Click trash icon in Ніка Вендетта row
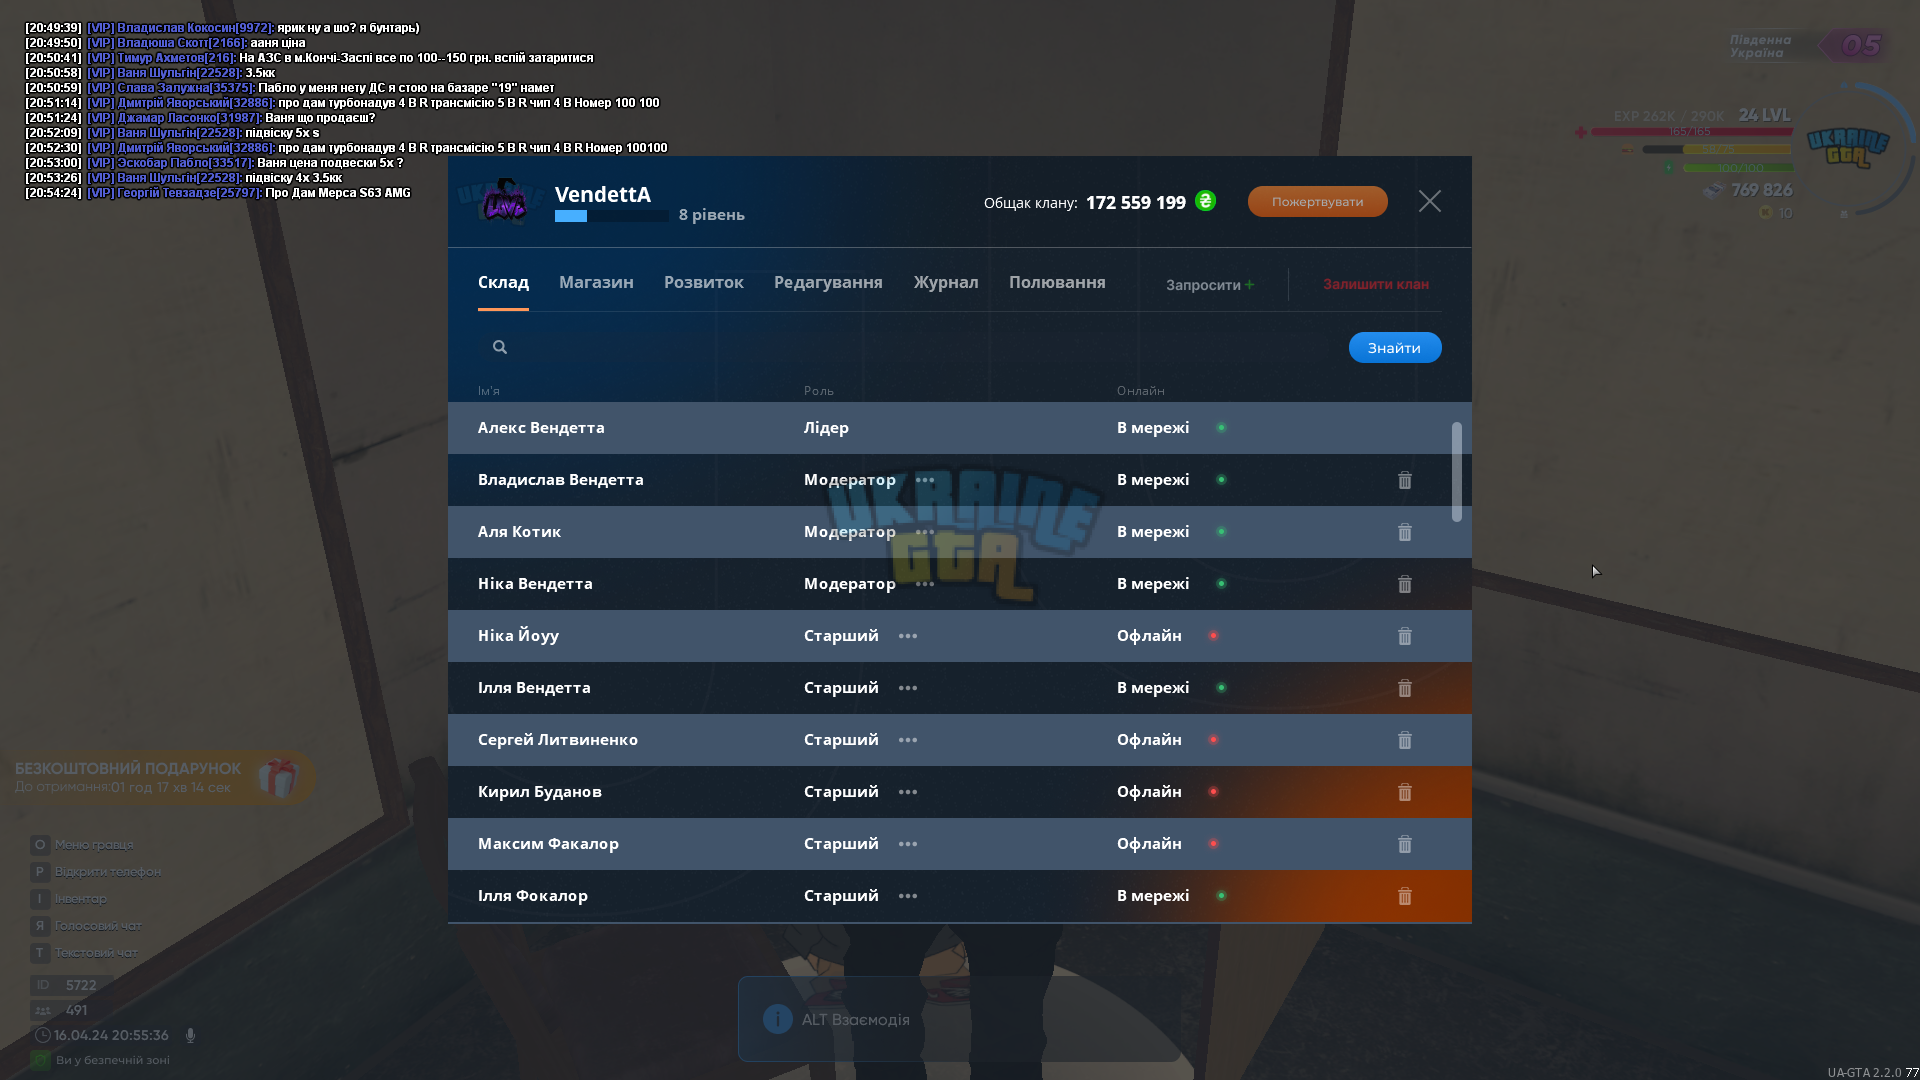The height and width of the screenshot is (1080, 1920). click(1404, 584)
